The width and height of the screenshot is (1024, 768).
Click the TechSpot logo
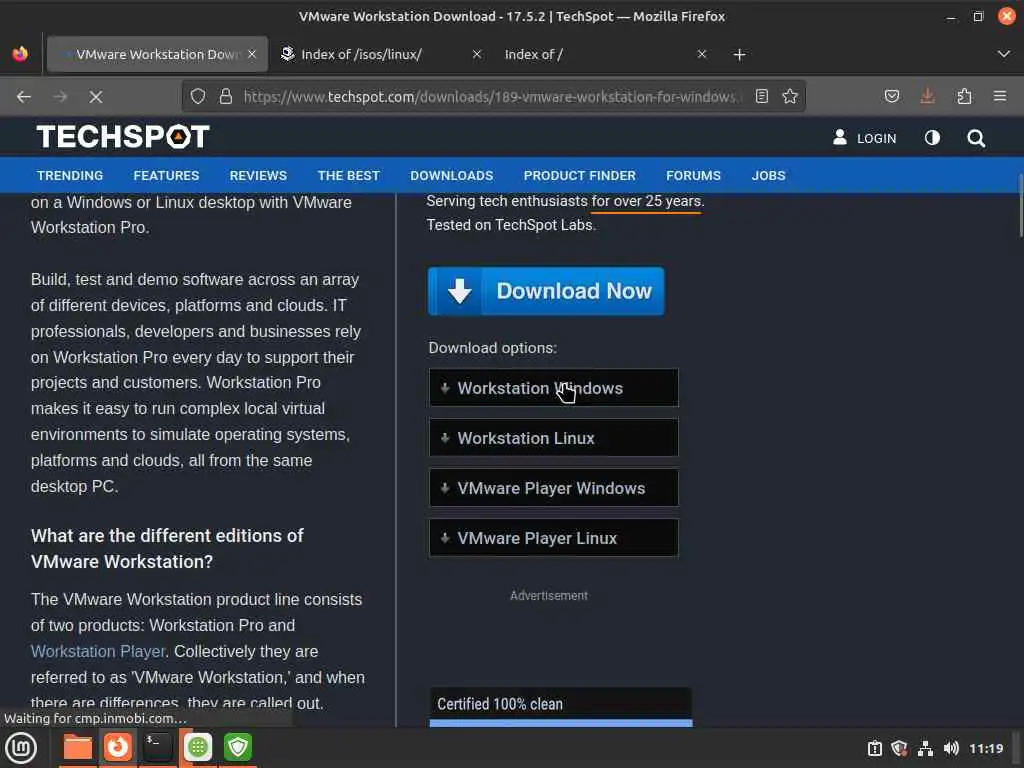123,137
